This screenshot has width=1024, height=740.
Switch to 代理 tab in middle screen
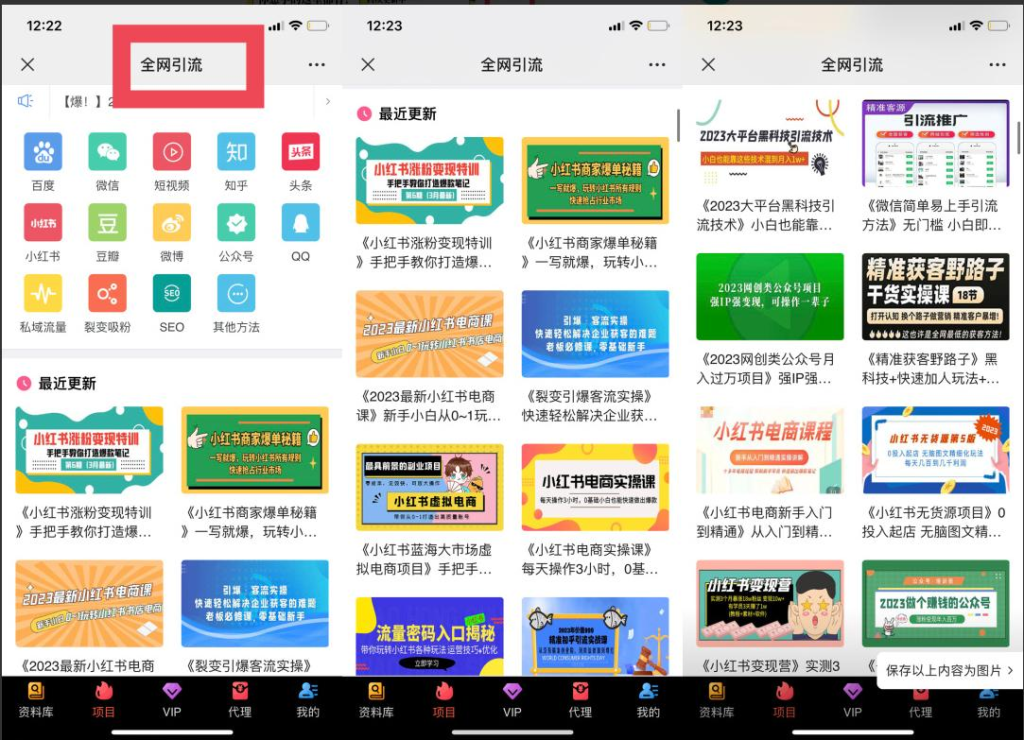click(580, 700)
